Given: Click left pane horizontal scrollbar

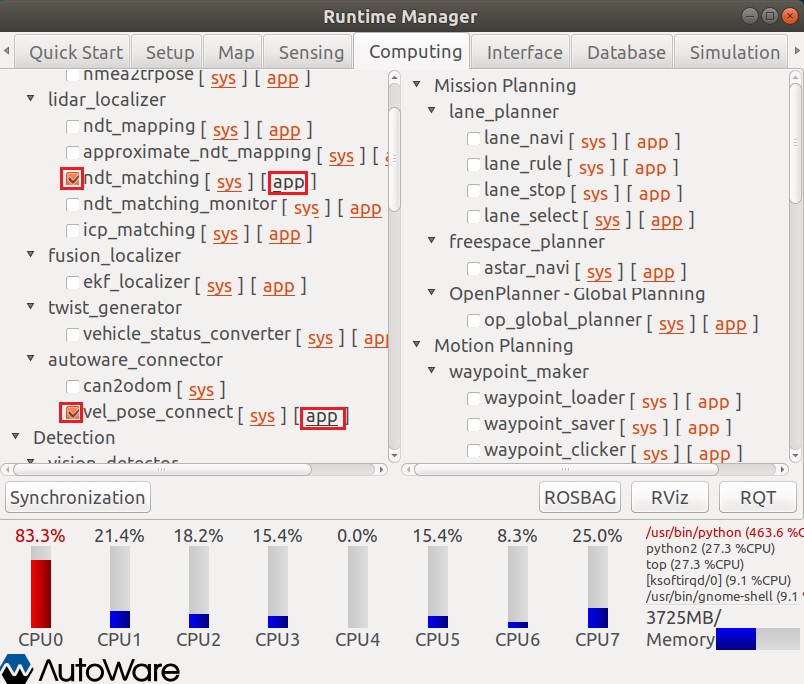Looking at the screenshot, I should pyautogui.click(x=162, y=469).
